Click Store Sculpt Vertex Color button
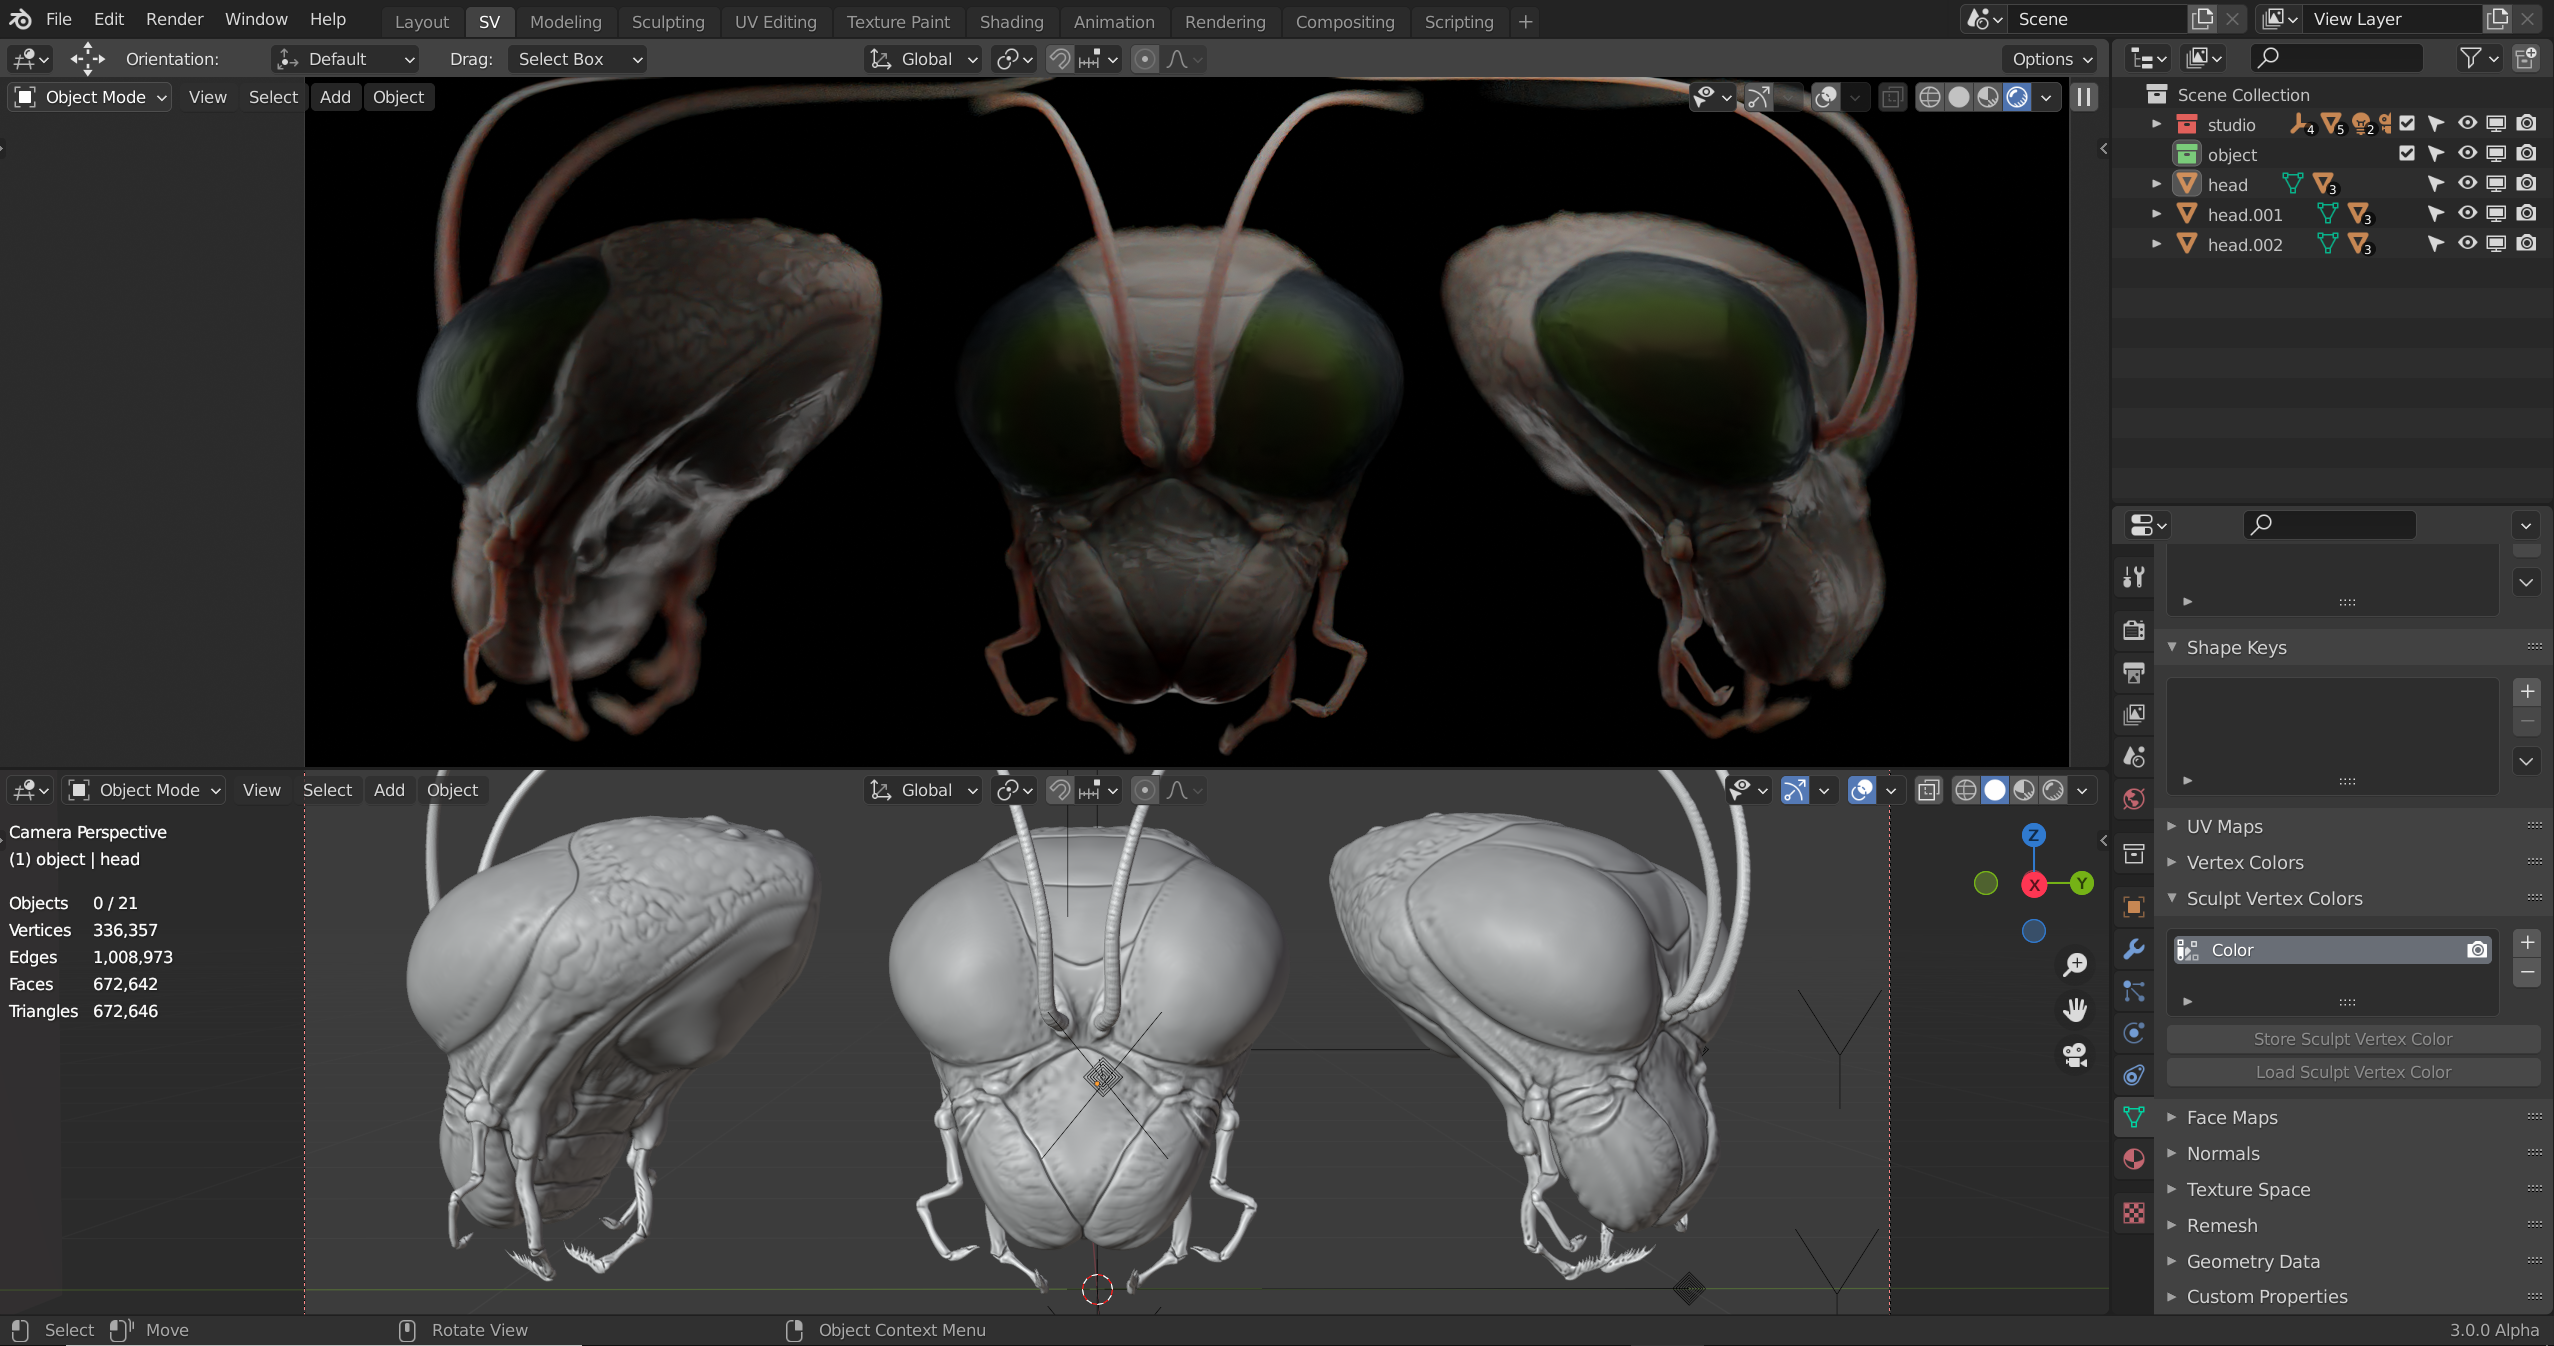This screenshot has height=1346, width=2554. pos(2352,1039)
